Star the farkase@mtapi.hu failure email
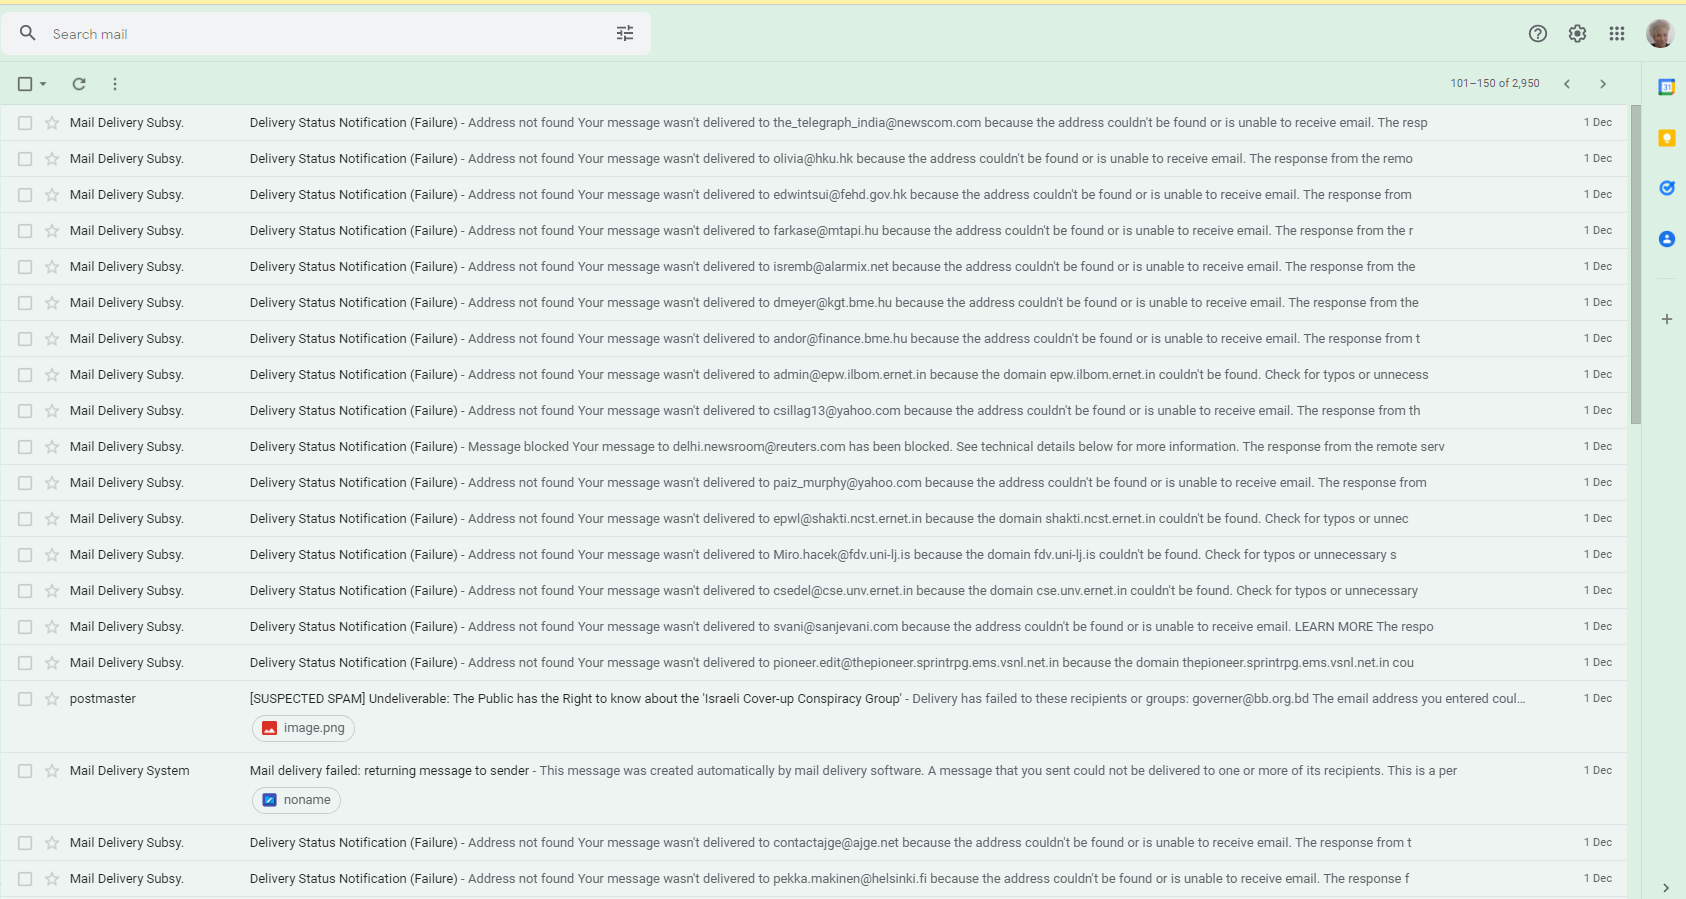The height and width of the screenshot is (899, 1686). point(52,231)
